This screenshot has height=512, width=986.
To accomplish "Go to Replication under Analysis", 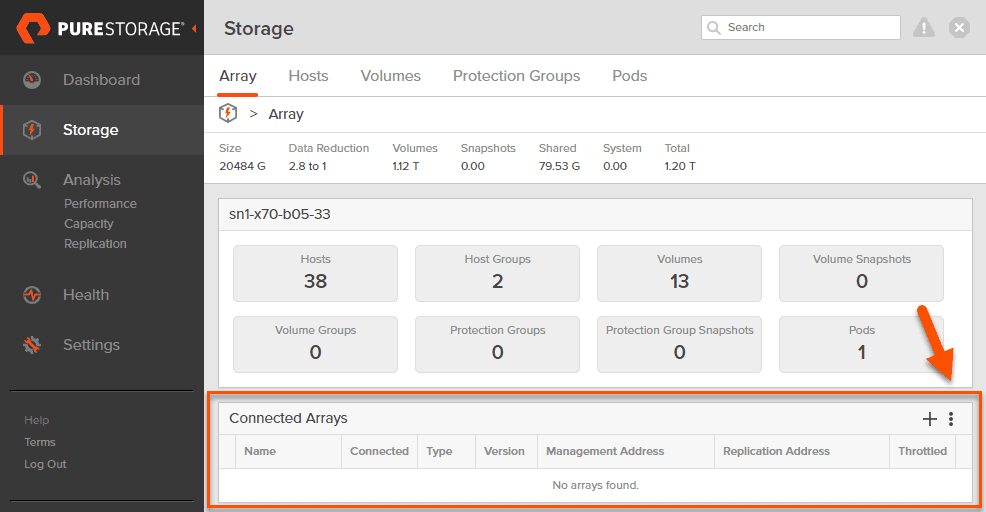I will [x=95, y=243].
